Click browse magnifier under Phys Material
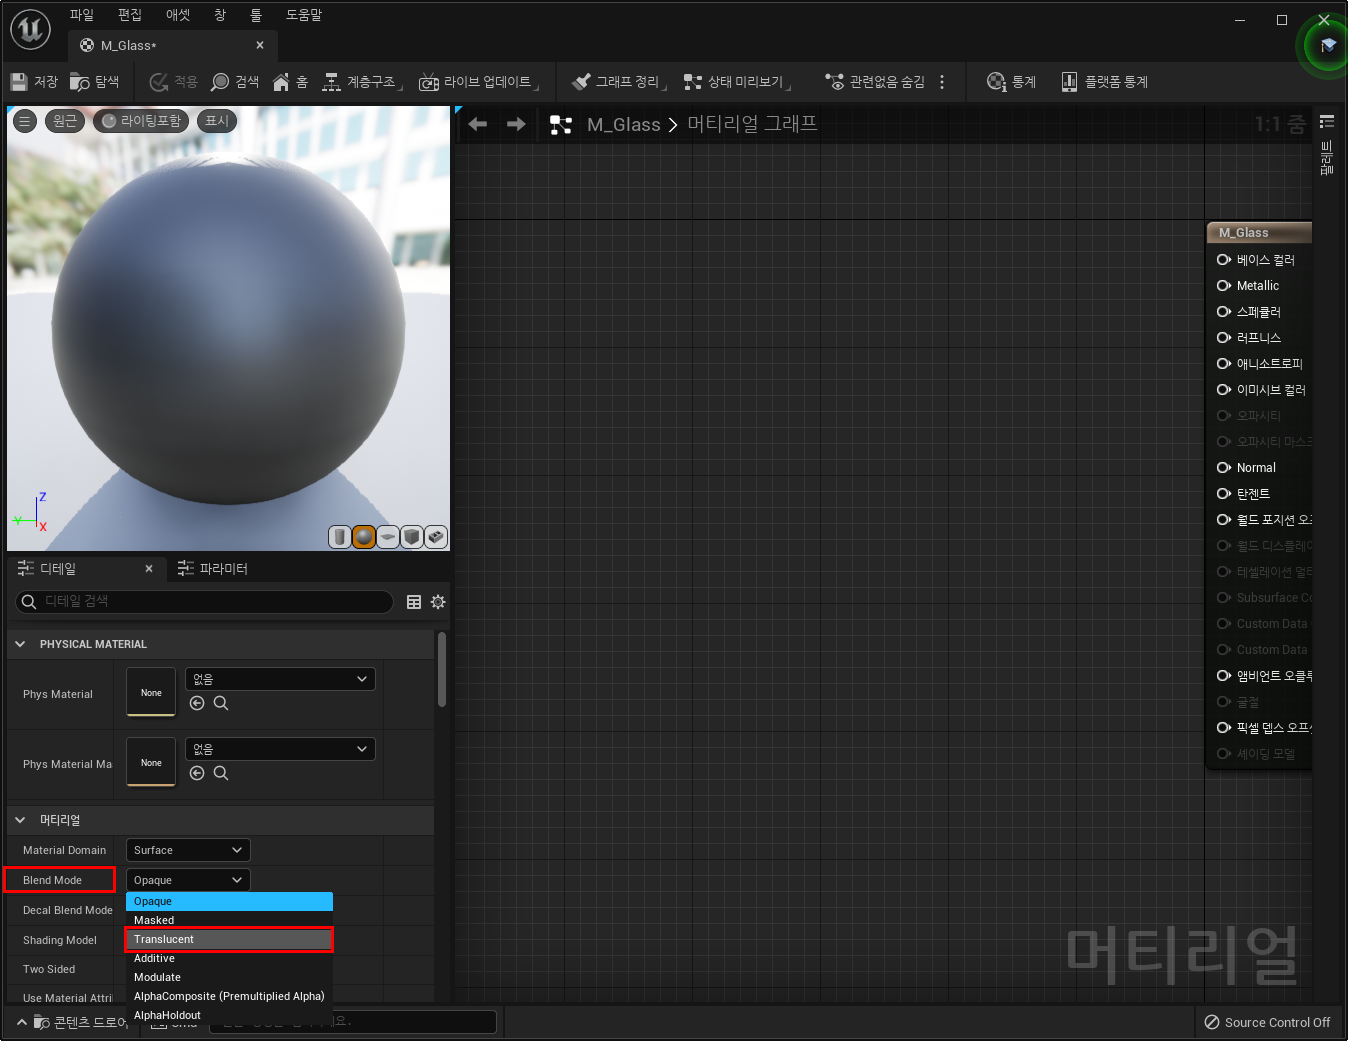This screenshot has height=1041, width=1348. click(221, 703)
